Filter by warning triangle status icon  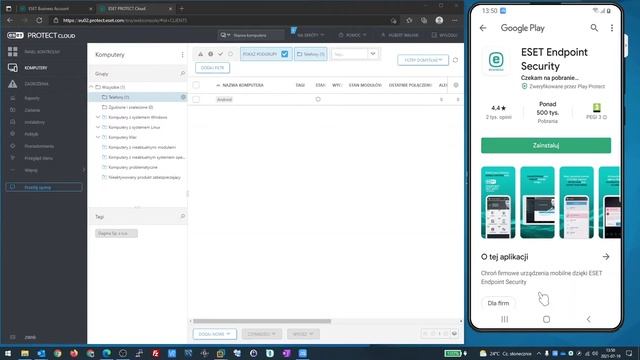[200, 54]
